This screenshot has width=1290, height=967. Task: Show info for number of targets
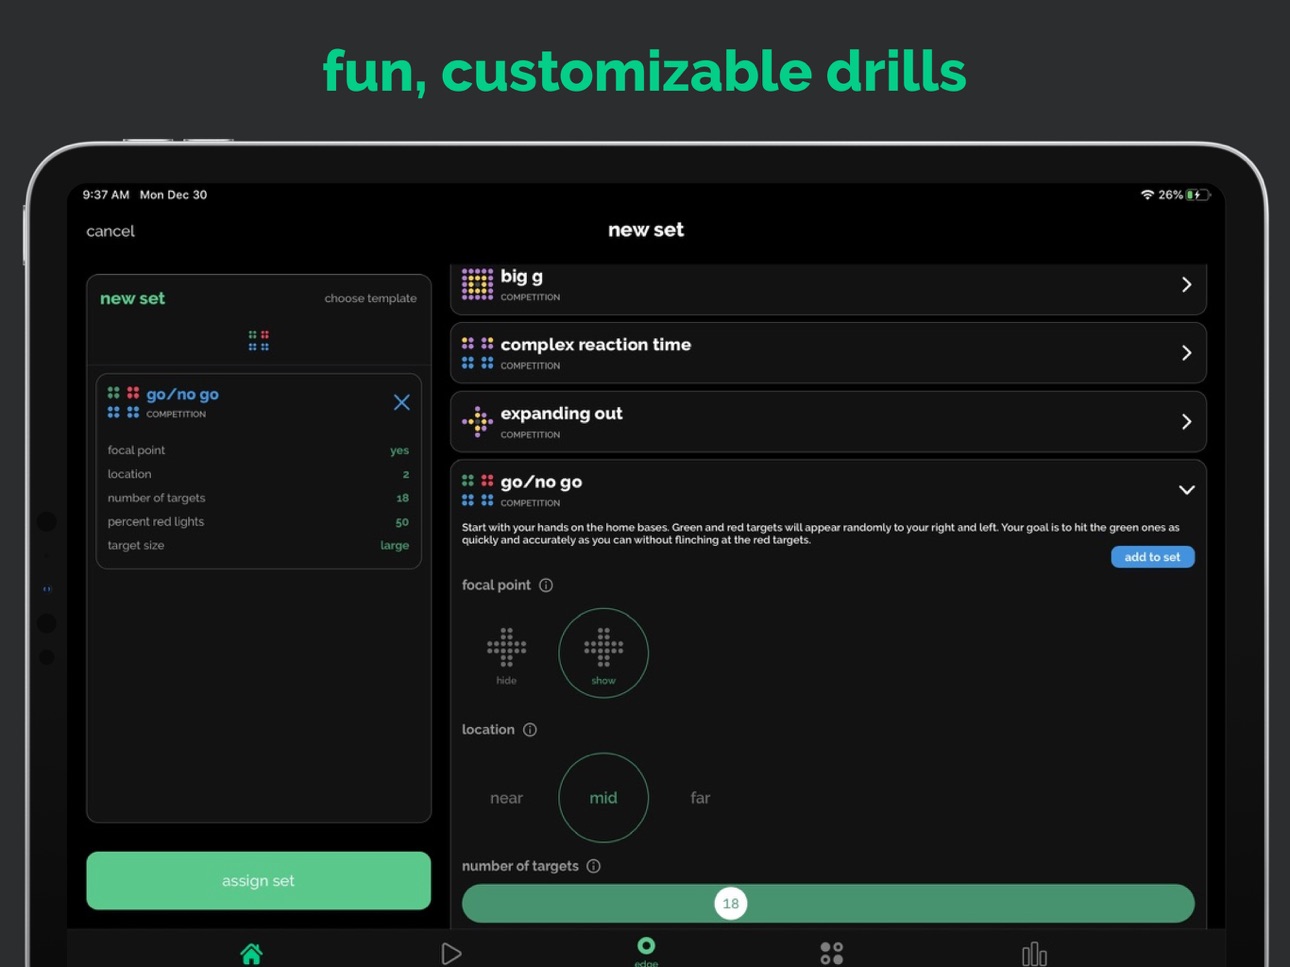593,866
